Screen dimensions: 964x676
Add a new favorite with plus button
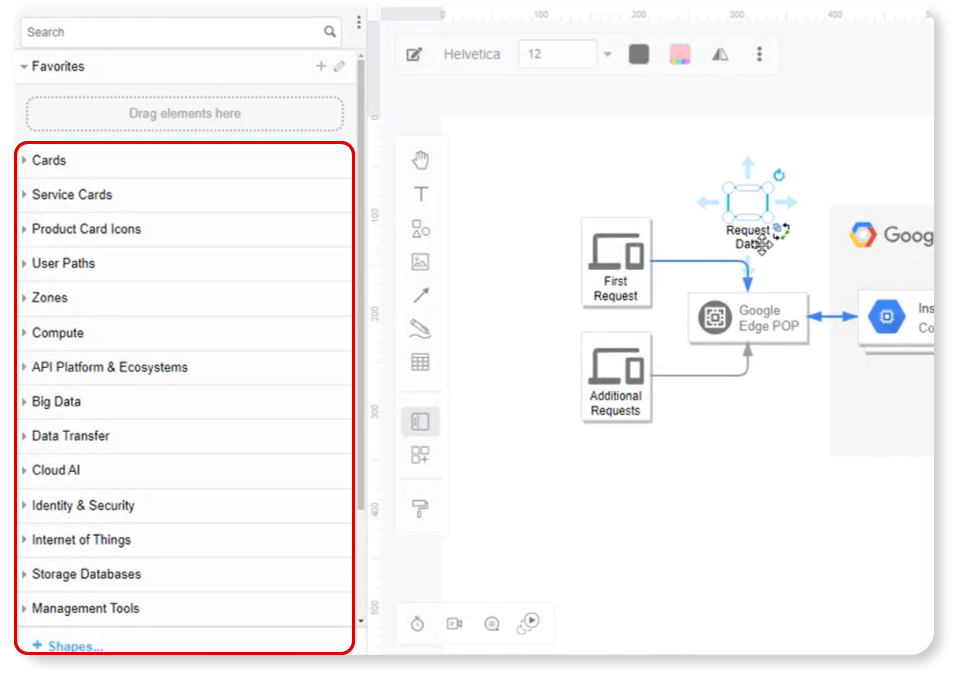click(320, 66)
